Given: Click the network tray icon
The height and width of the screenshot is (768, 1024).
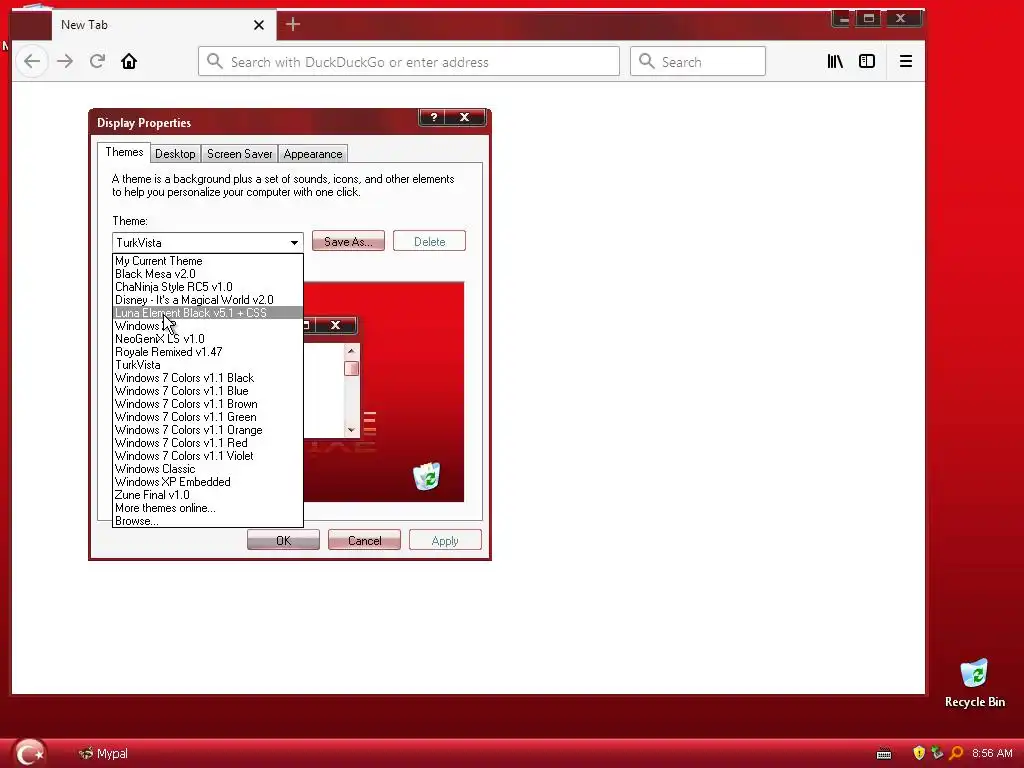Looking at the screenshot, I should click(x=937, y=753).
